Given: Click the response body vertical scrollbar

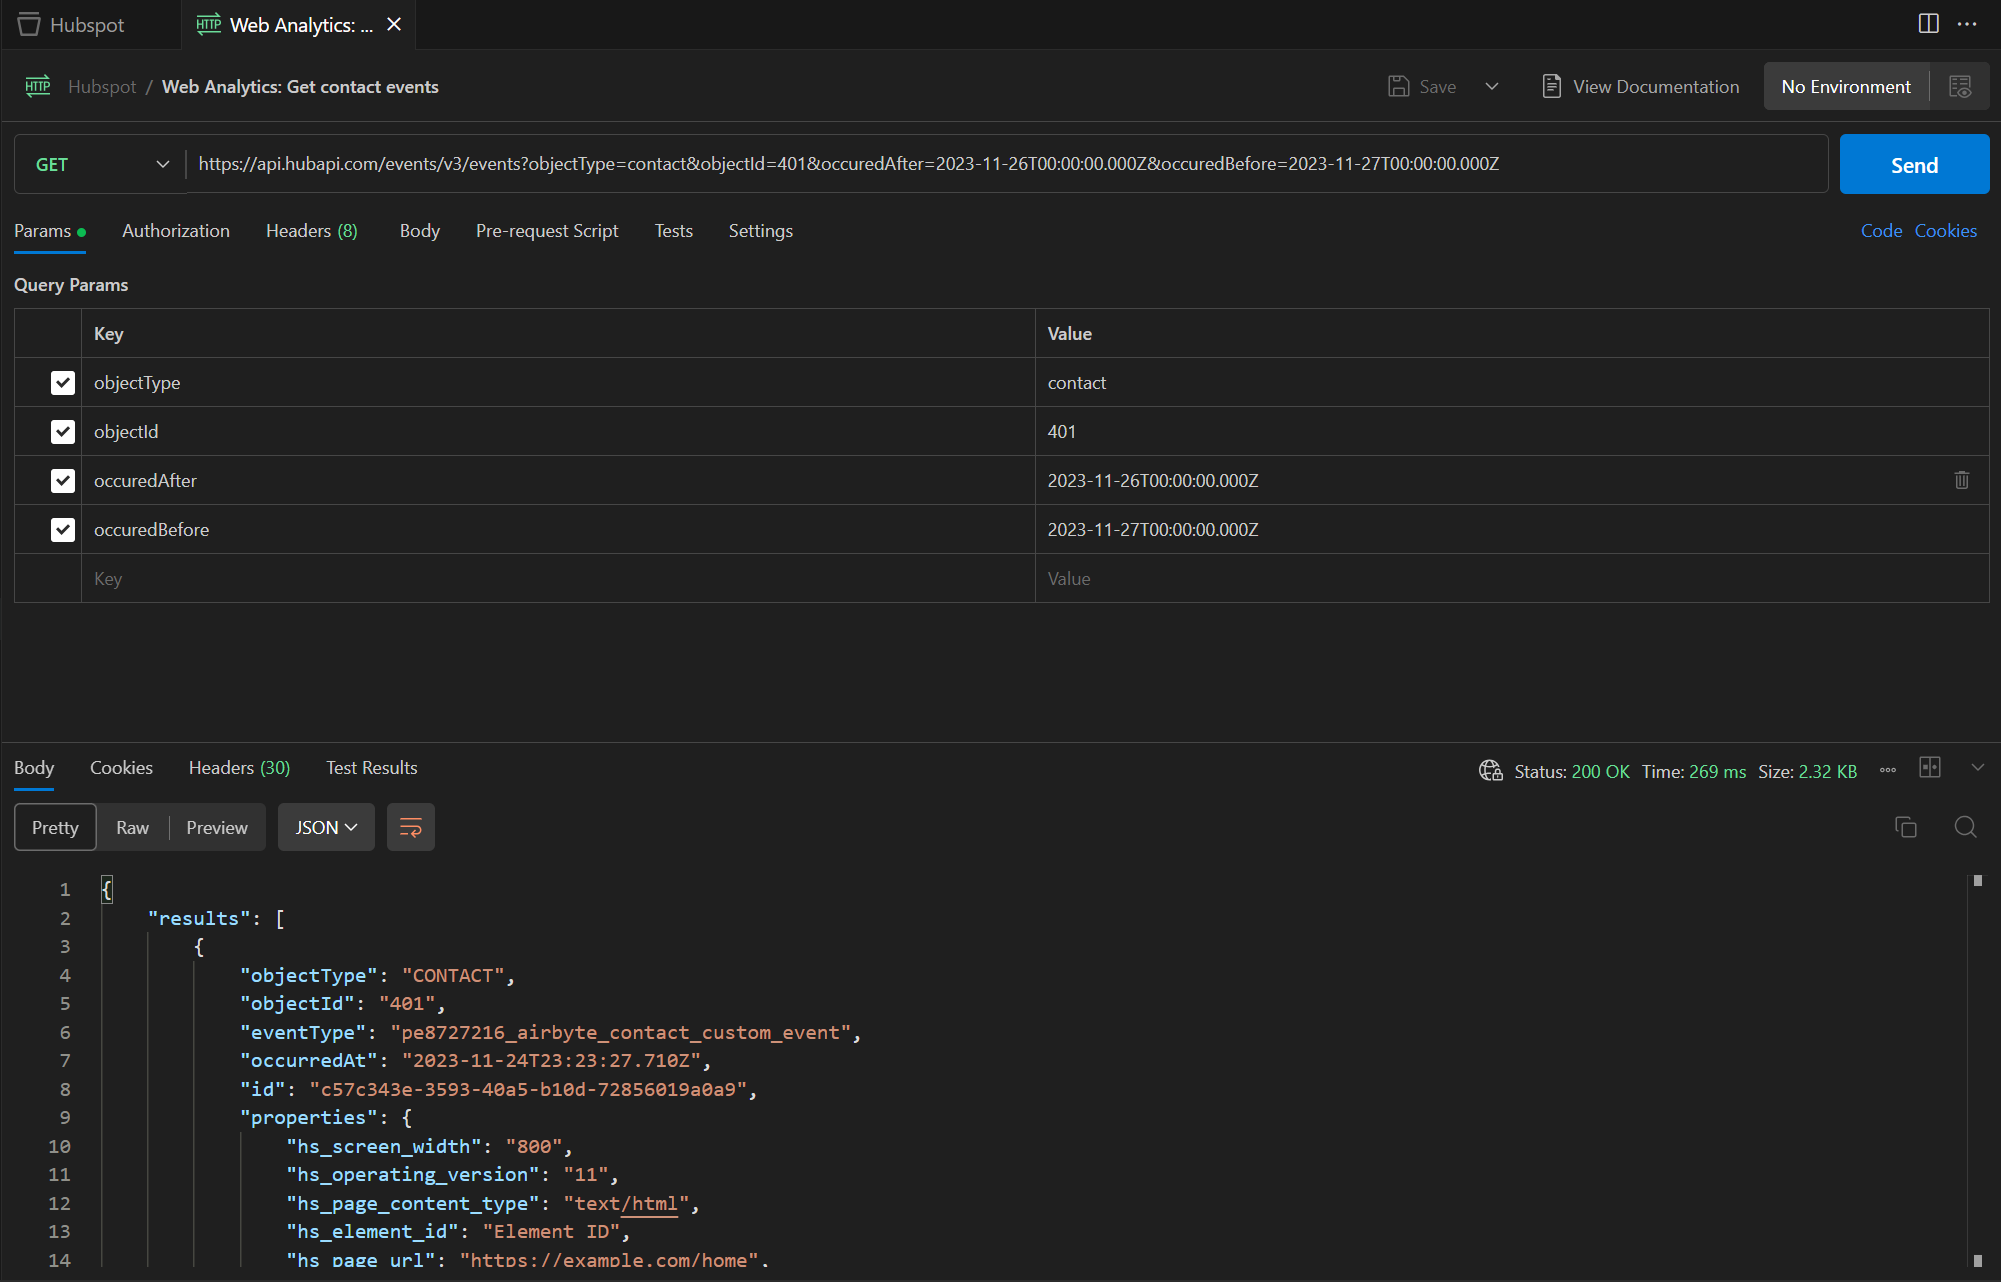Looking at the screenshot, I should click(1977, 1070).
